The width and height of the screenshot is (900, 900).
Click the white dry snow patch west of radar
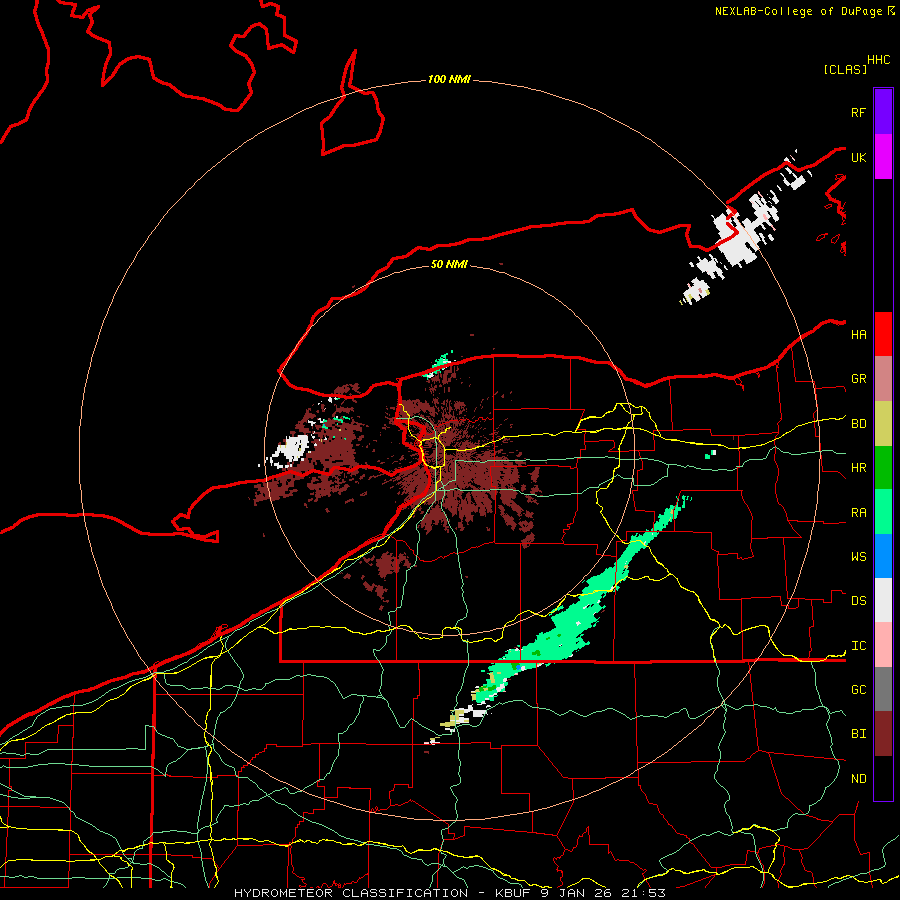point(291,449)
